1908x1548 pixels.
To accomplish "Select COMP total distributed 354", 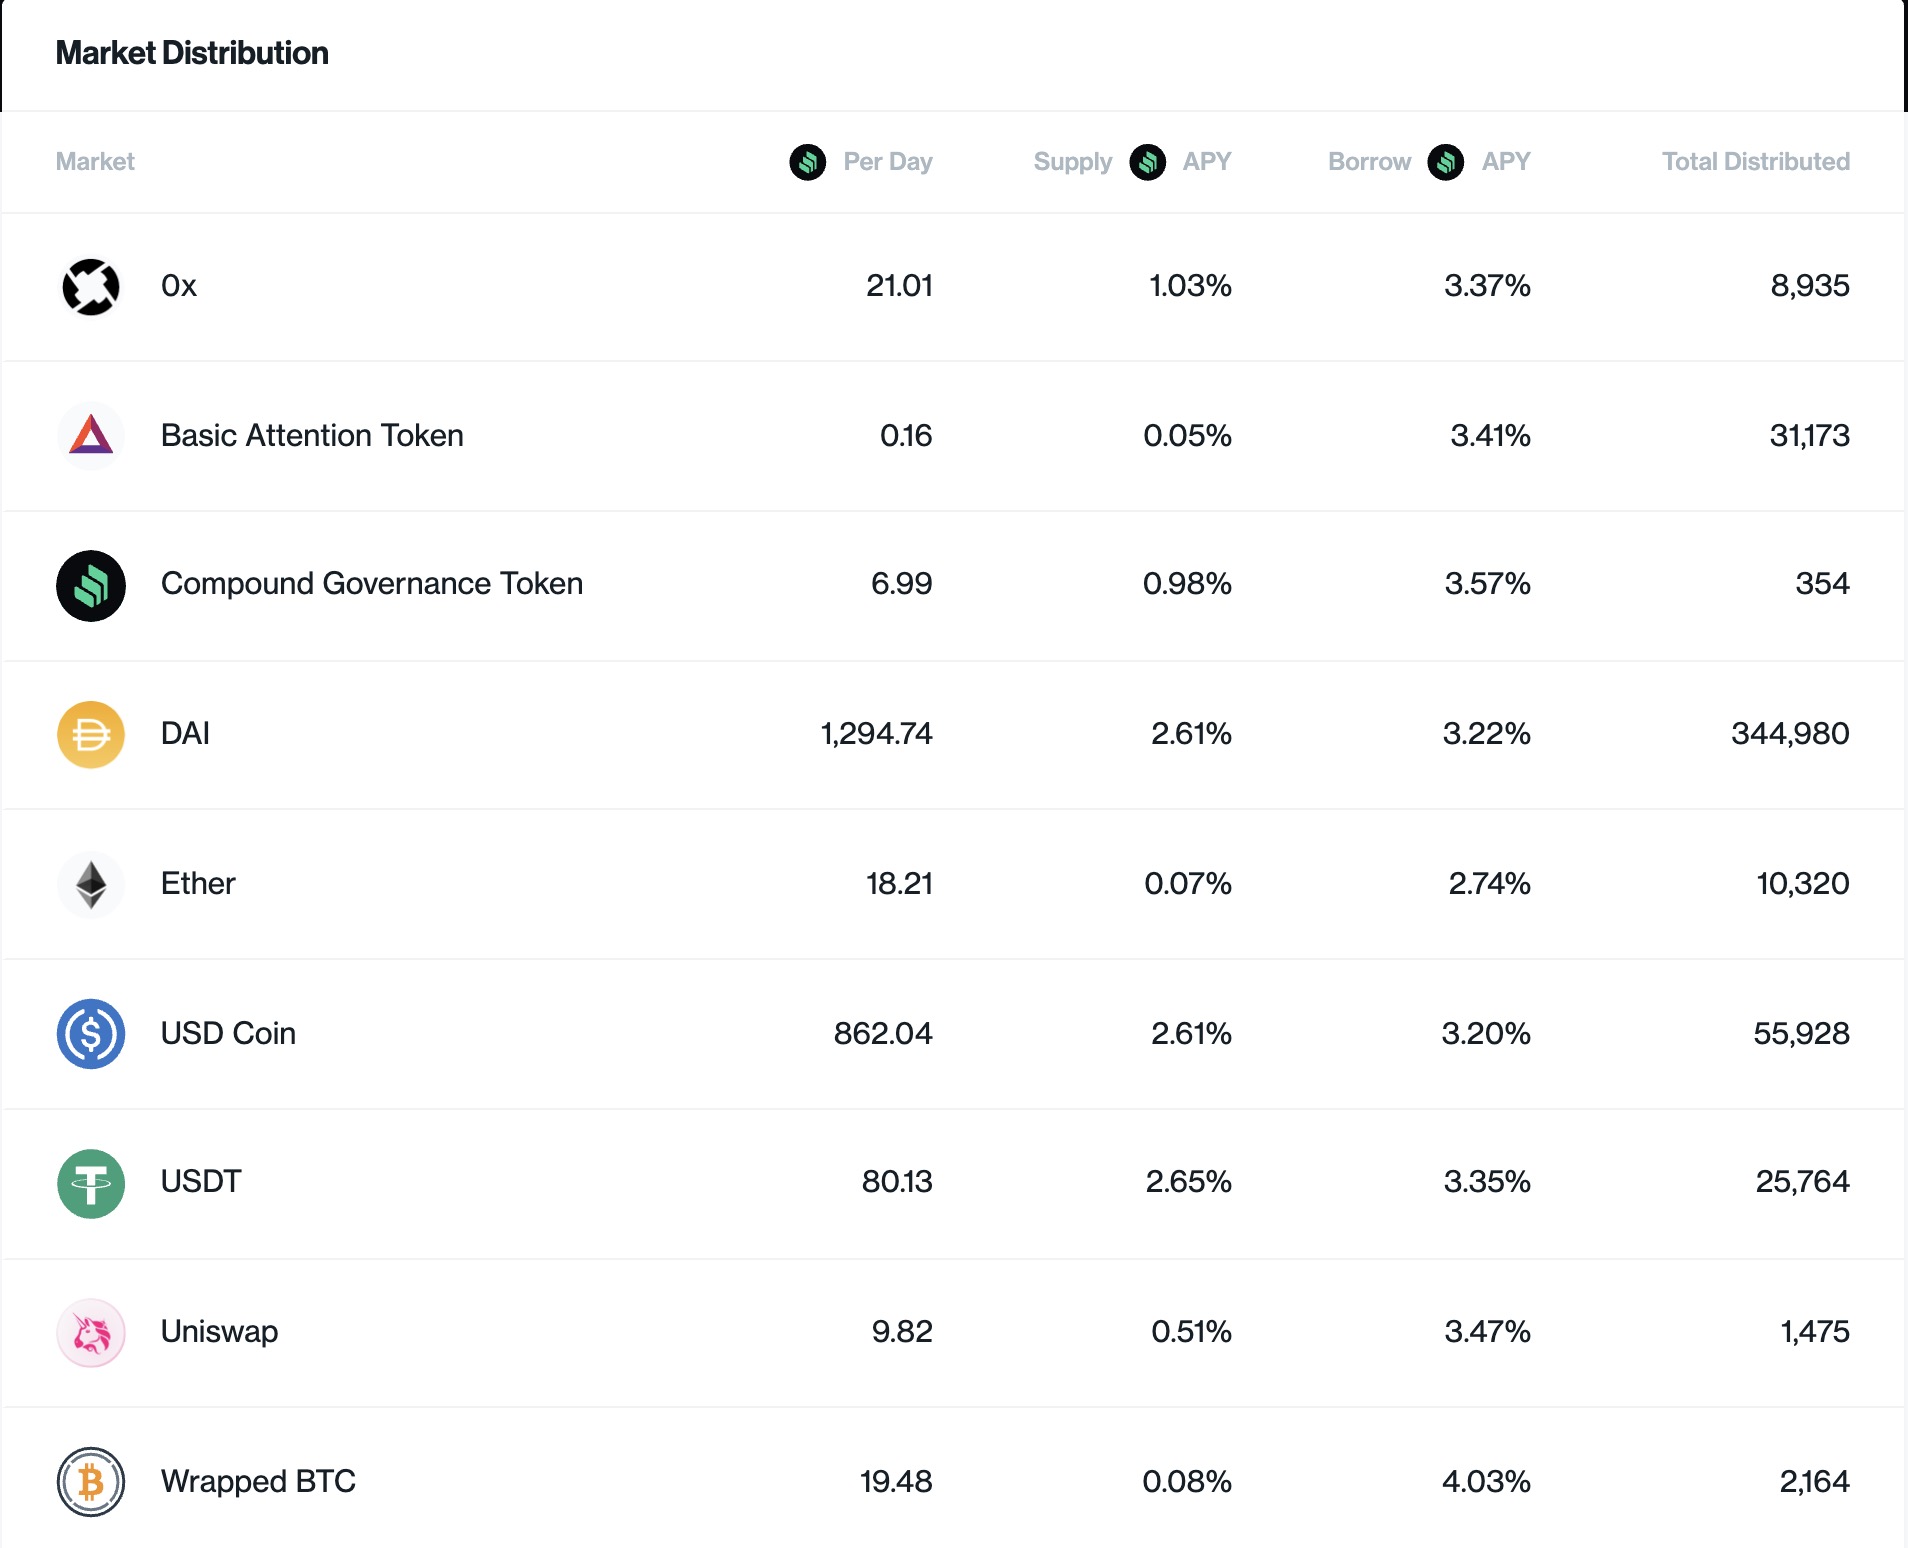I will [x=1822, y=584].
